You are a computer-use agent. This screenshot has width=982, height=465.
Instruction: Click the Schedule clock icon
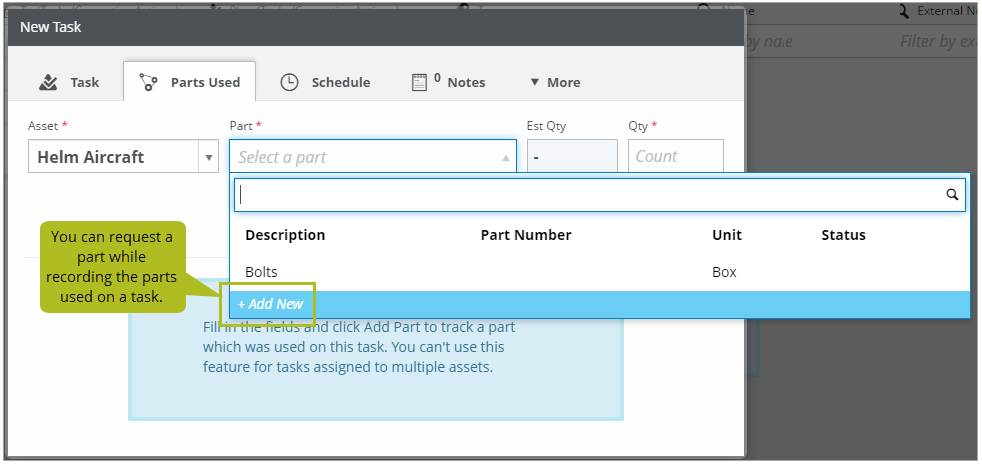pos(289,82)
